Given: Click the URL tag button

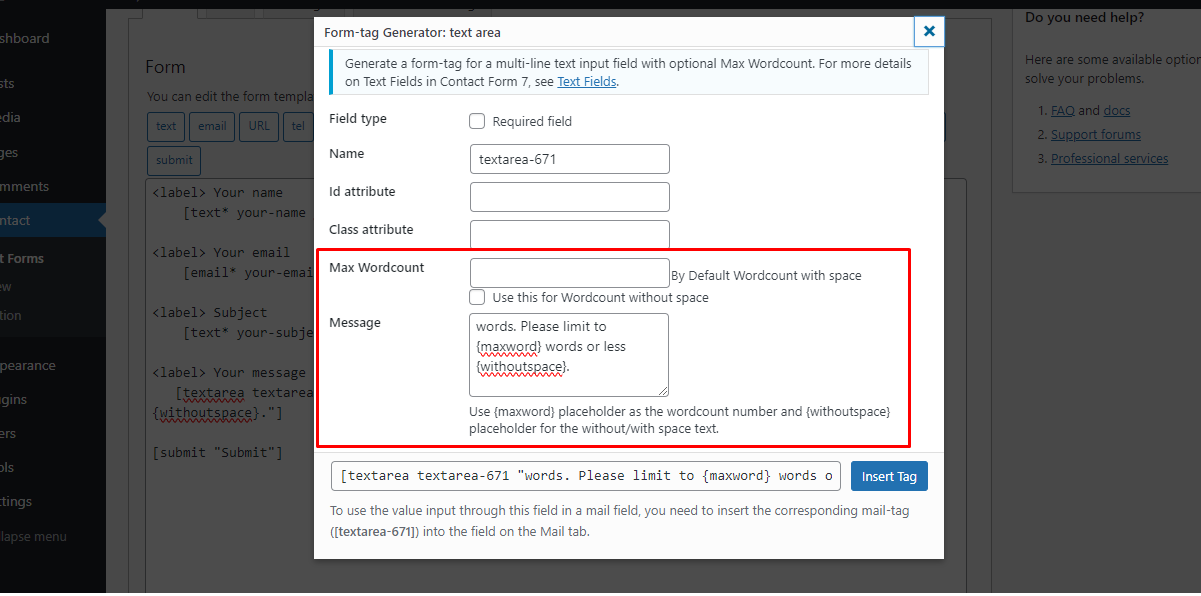Looking at the screenshot, I should pos(259,126).
